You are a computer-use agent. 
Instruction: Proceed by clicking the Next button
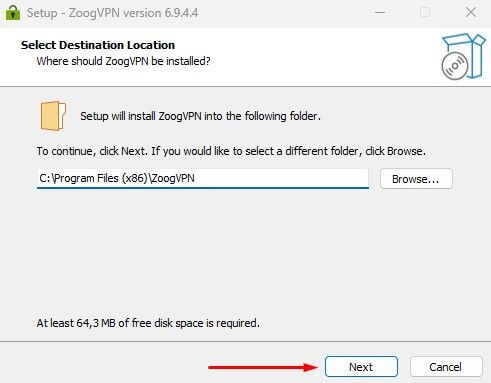[x=361, y=367]
